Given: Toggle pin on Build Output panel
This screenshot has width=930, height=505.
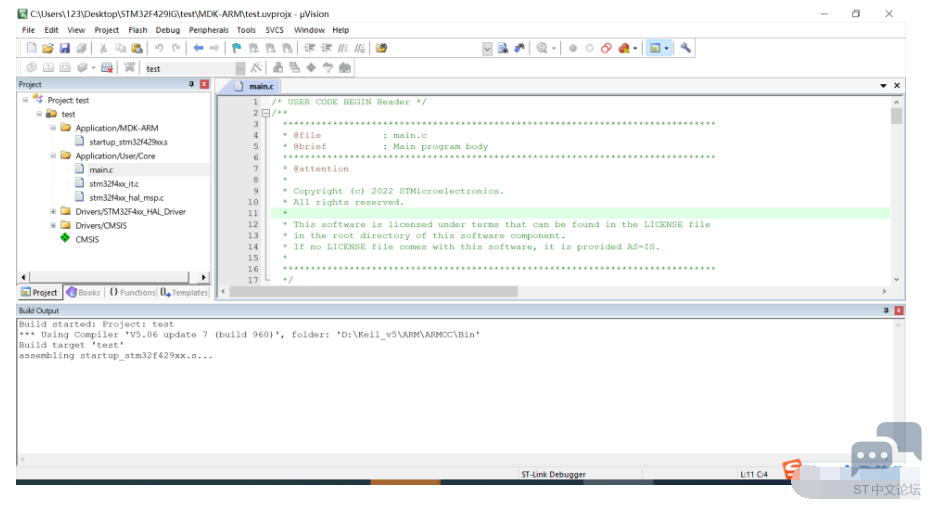Looking at the screenshot, I should (x=886, y=311).
